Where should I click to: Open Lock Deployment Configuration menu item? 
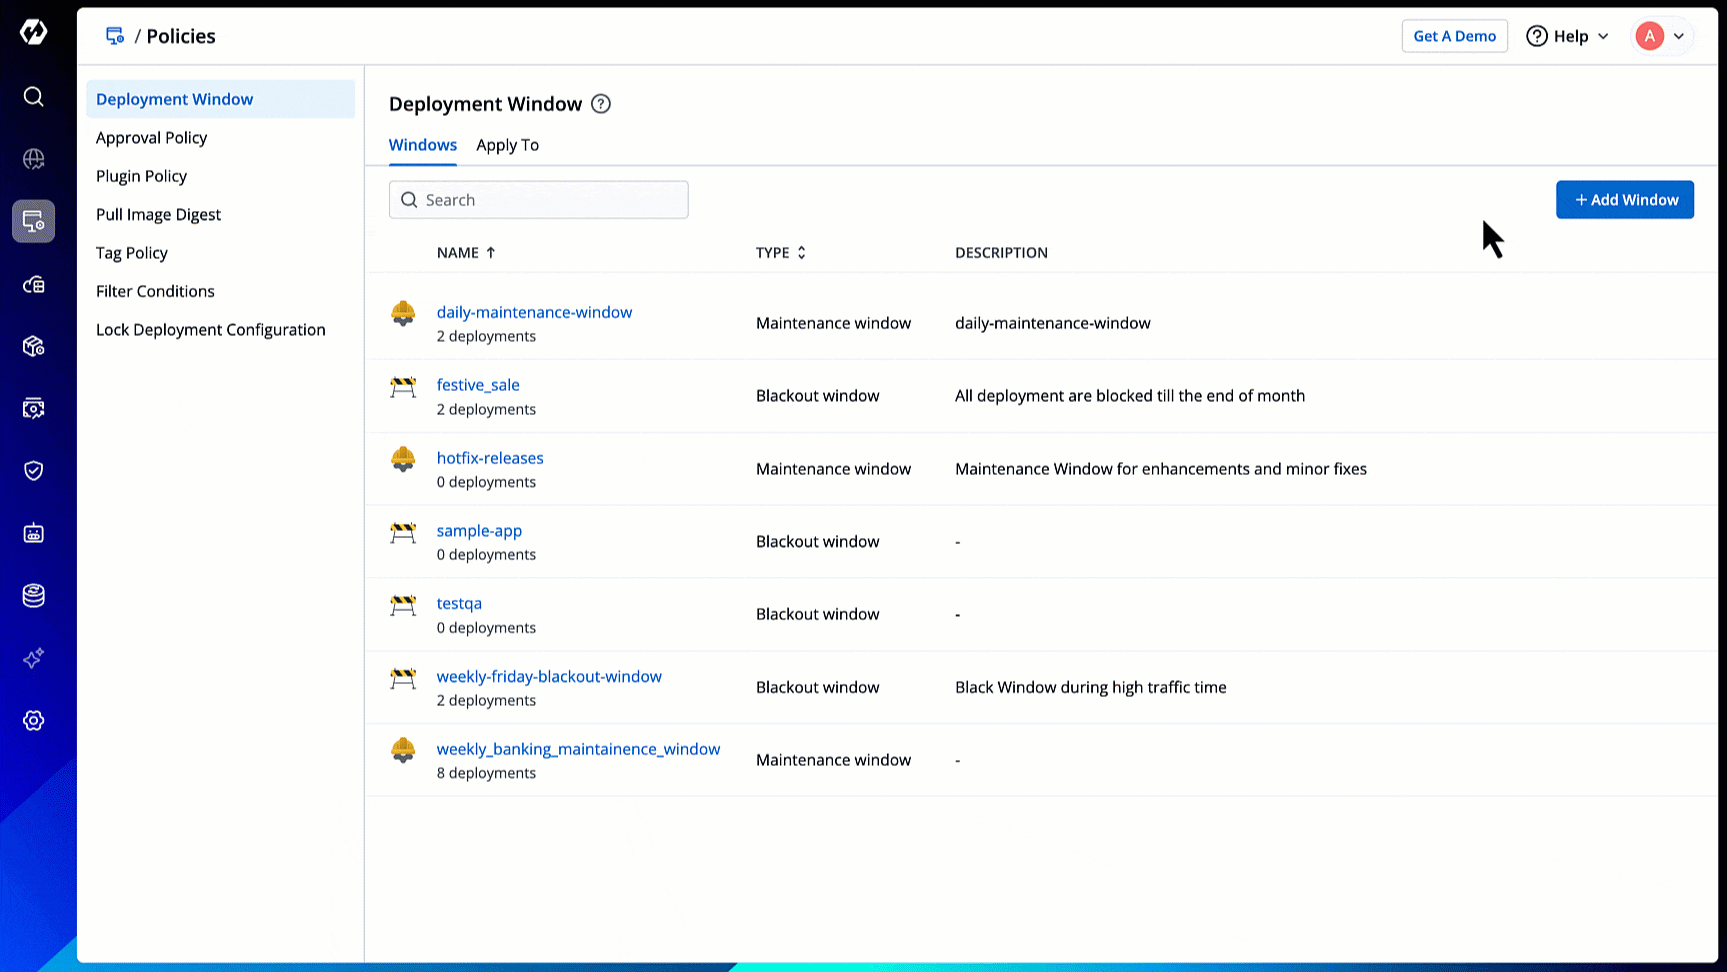210,330
